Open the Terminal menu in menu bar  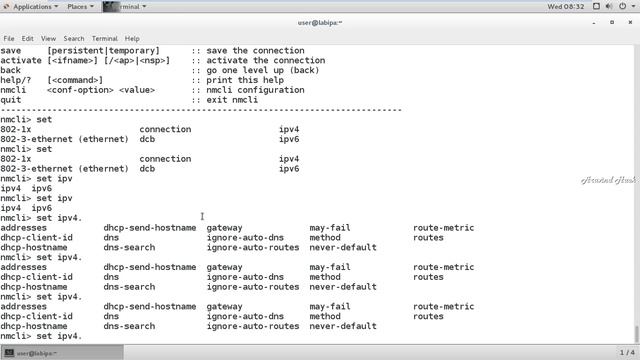pos(104,38)
